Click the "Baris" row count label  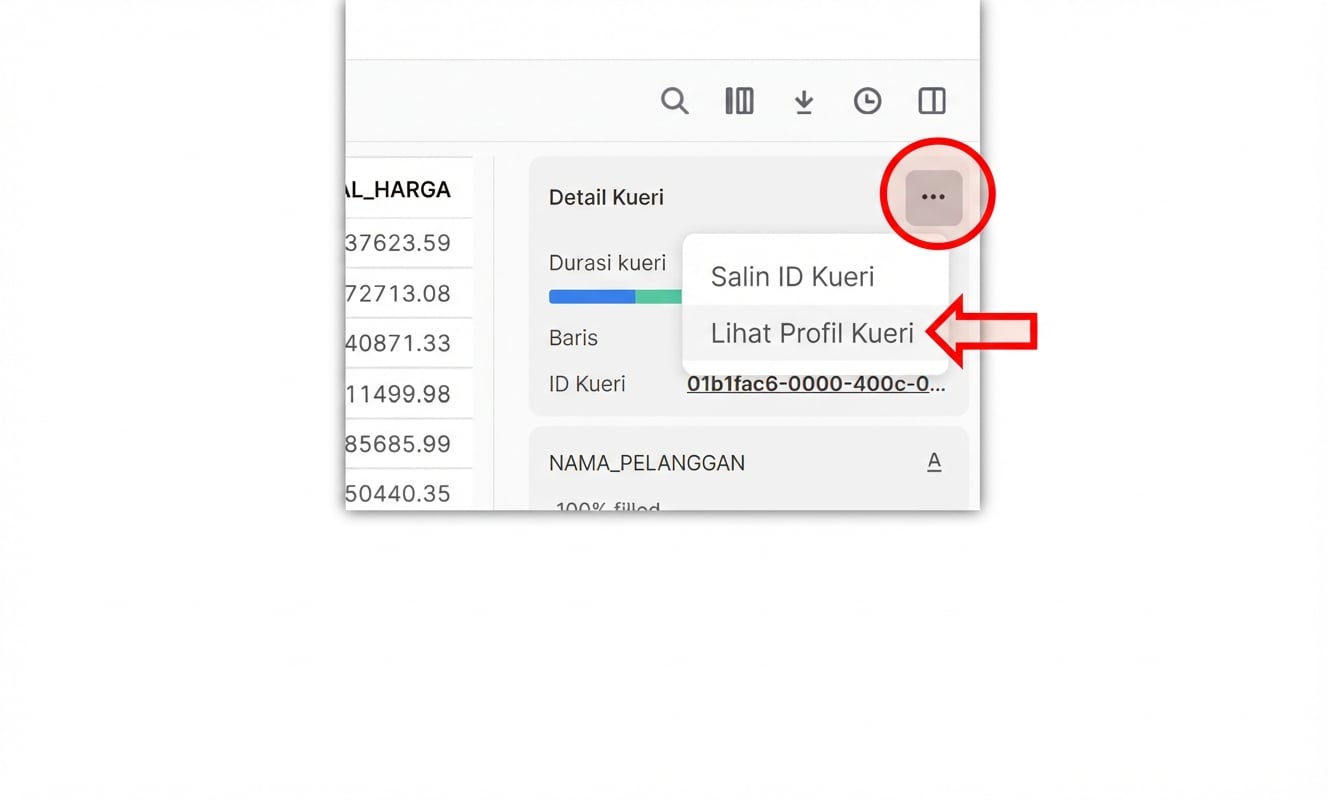tap(573, 338)
